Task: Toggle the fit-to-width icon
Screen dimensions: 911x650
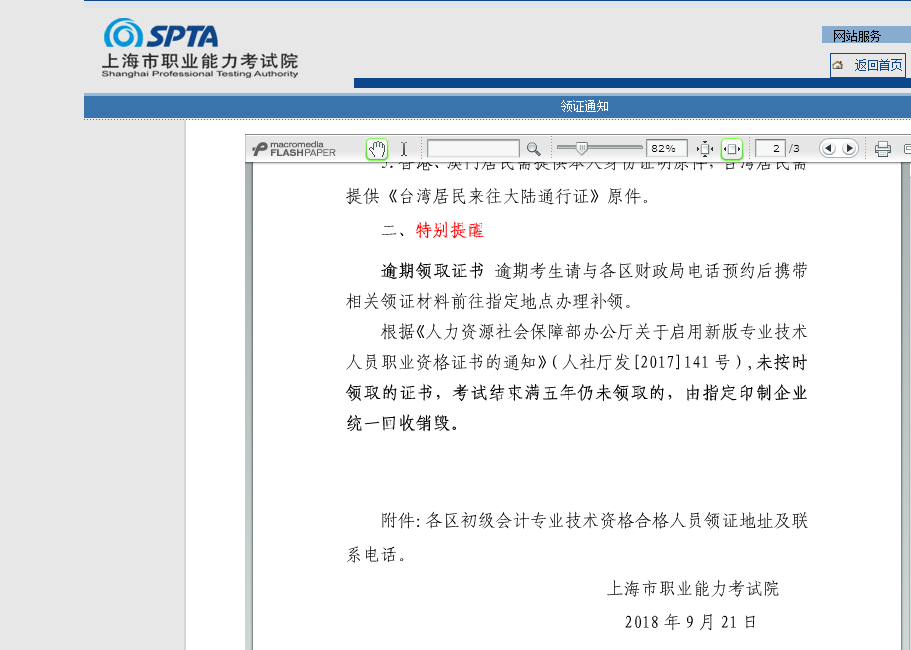Action: coord(731,149)
